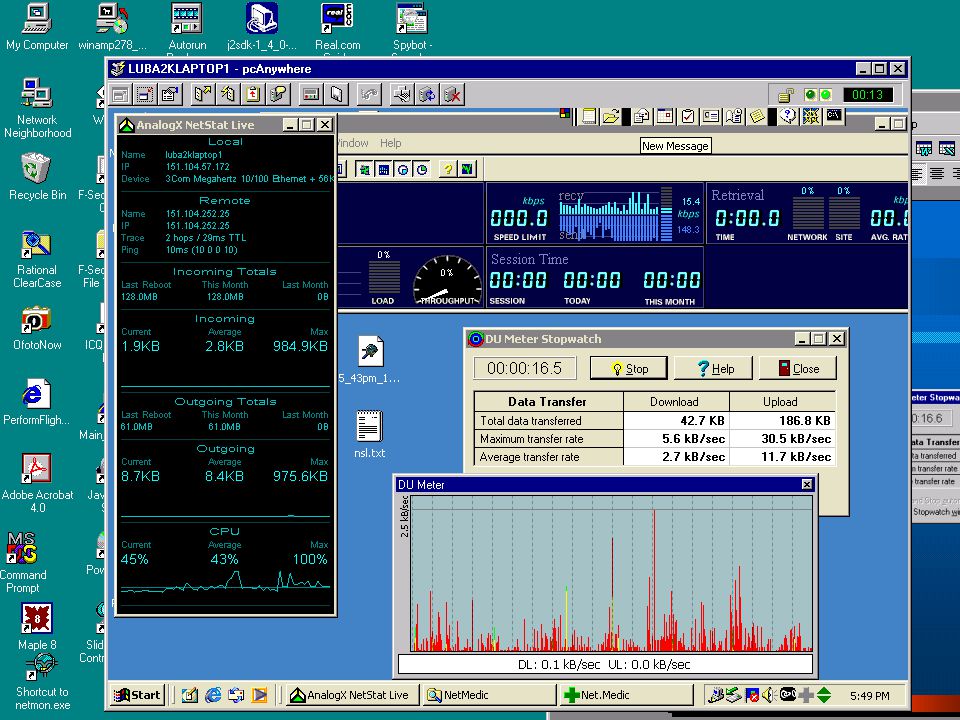960x720 pixels.
Task: Click the yellow question mark icon in NetMedic toolbar
Action: pos(448,170)
